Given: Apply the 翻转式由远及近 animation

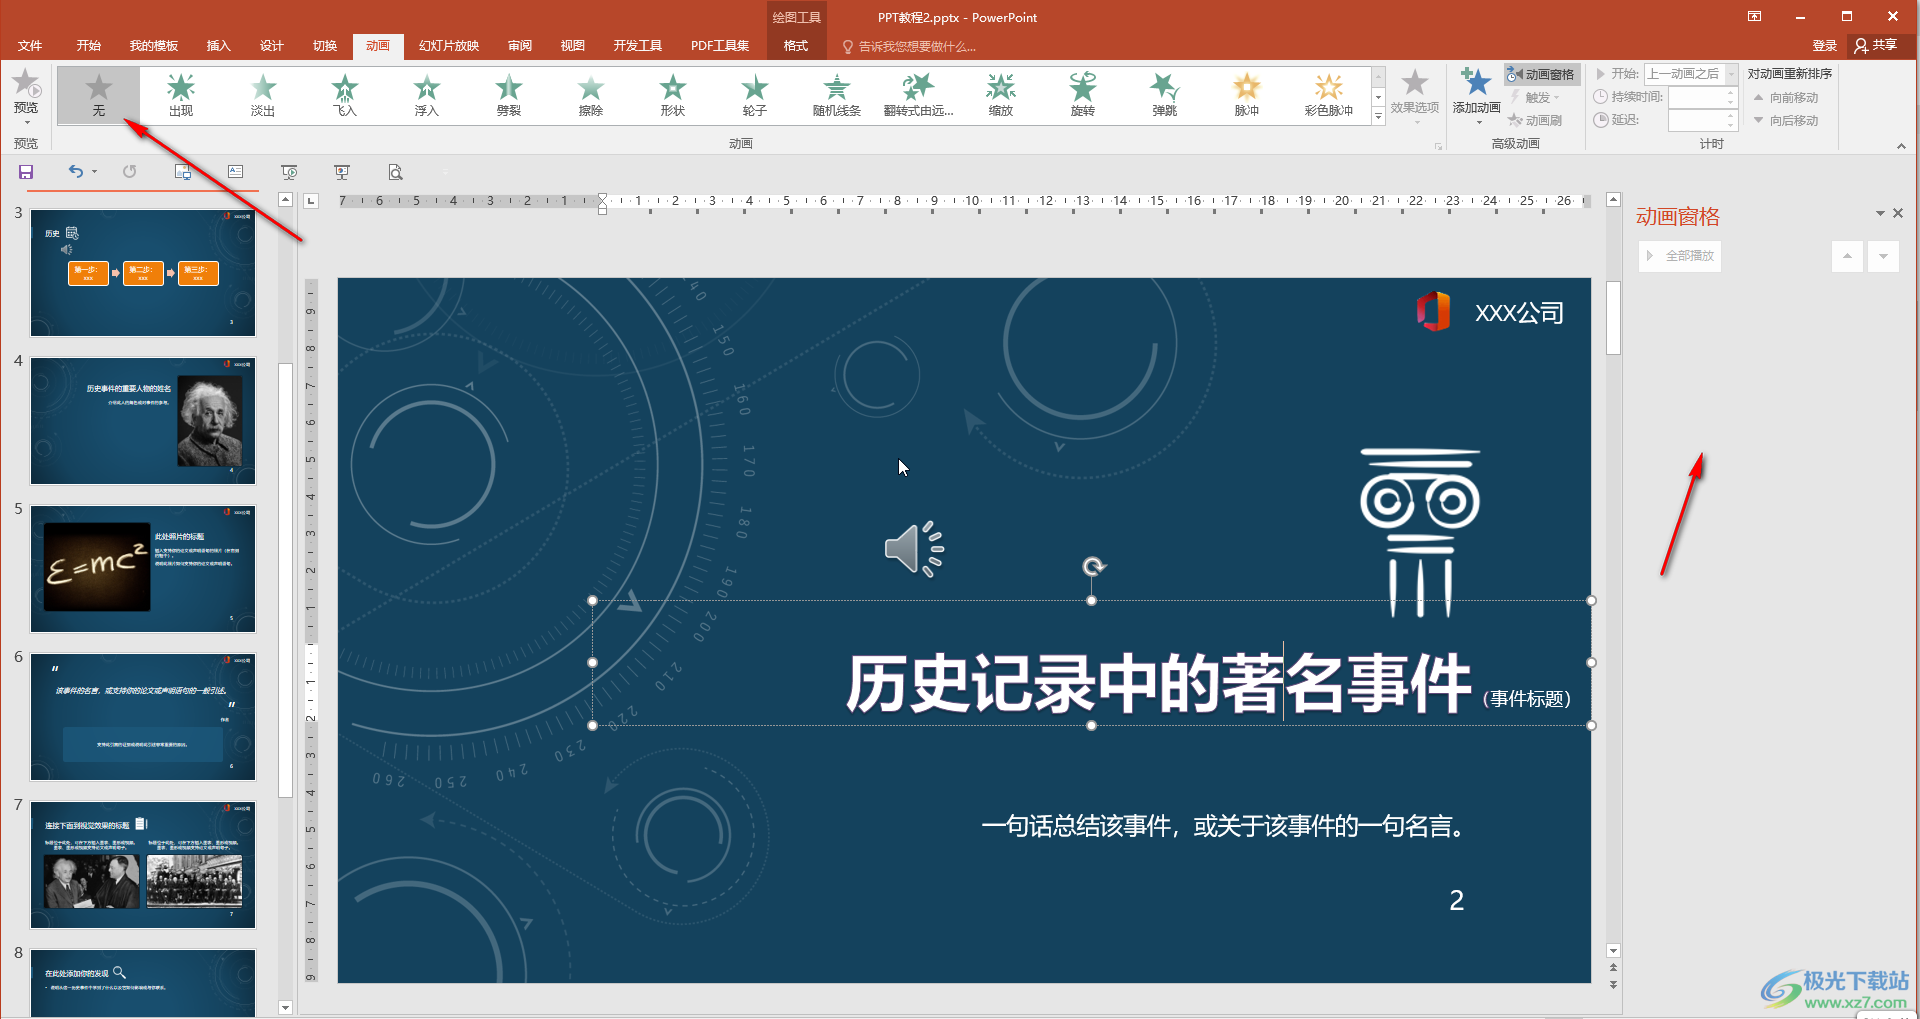Looking at the screenshot, I should pyautogui.click(x=919, y=96).
